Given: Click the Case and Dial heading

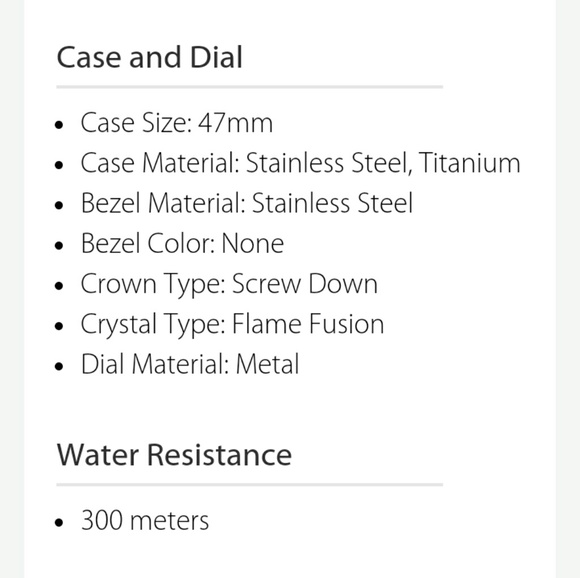Looking at the screenshot, I should click(x=149, y=57).
